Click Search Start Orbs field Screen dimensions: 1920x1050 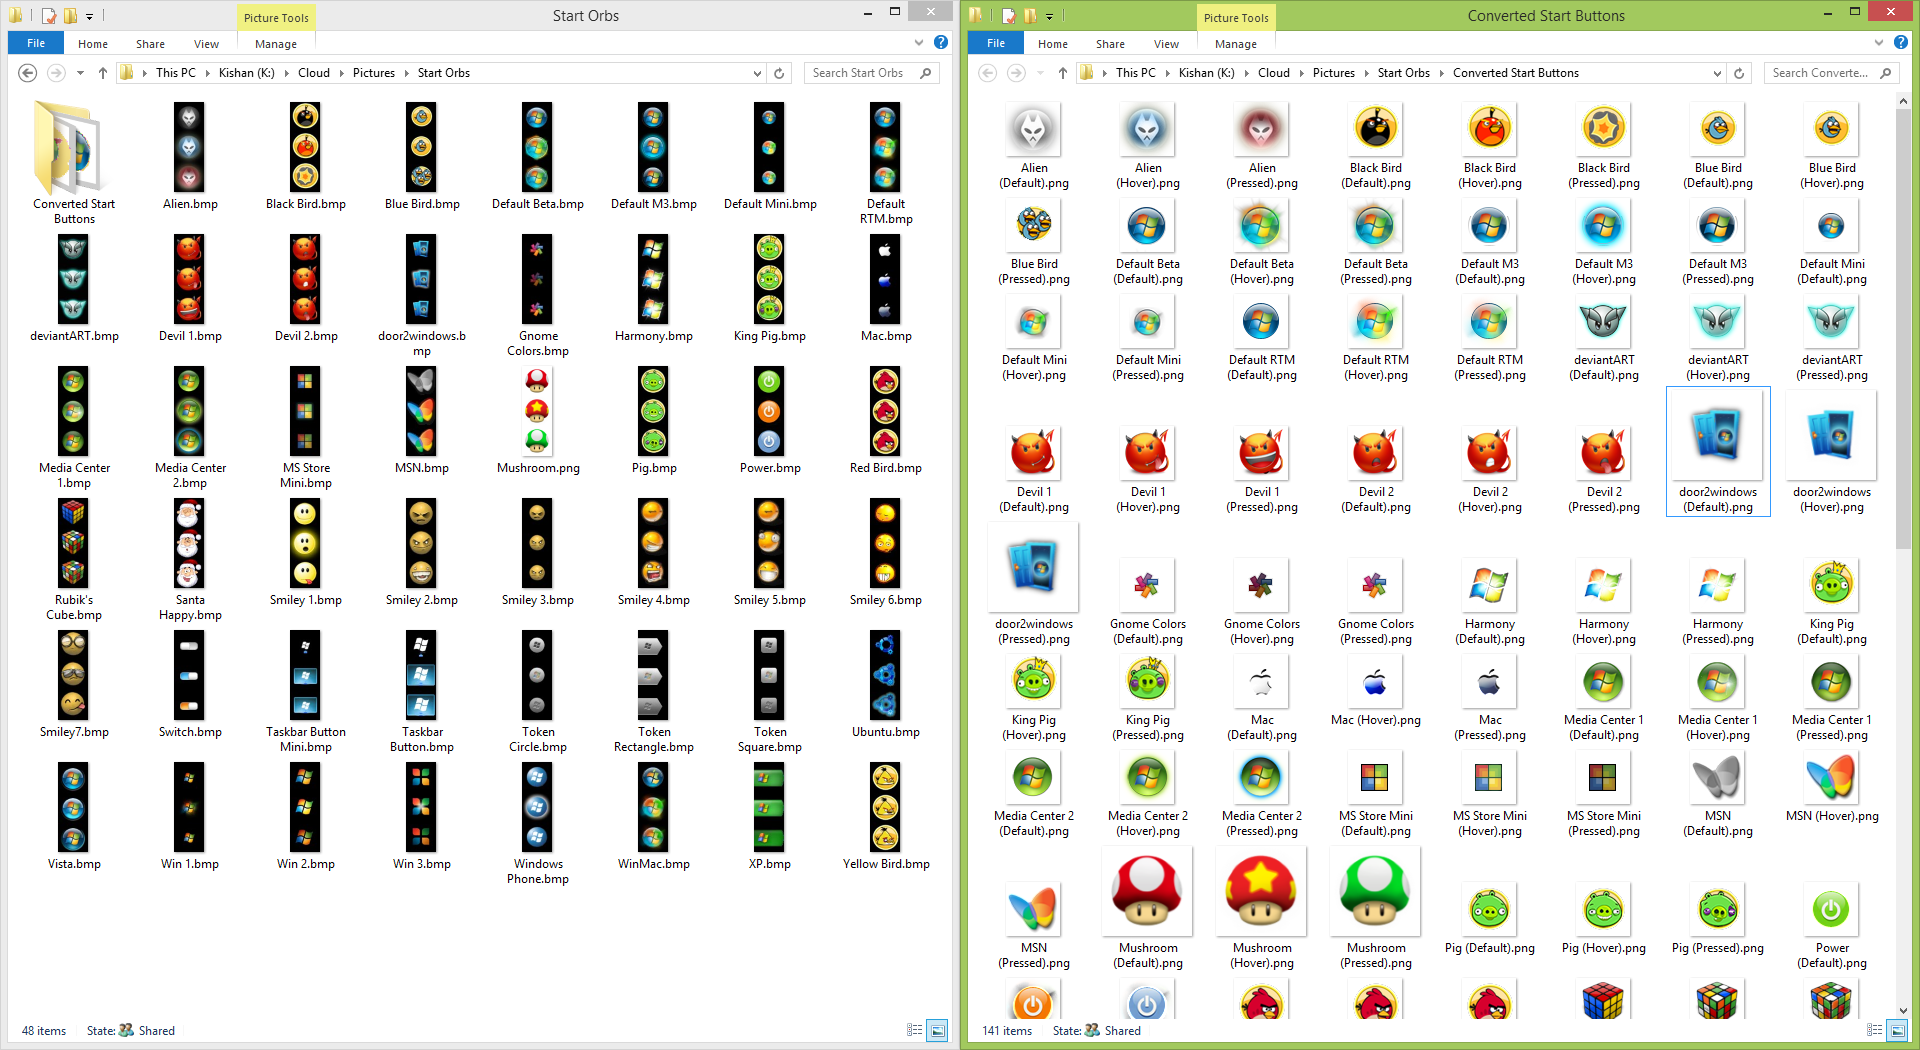coord(871,73)
